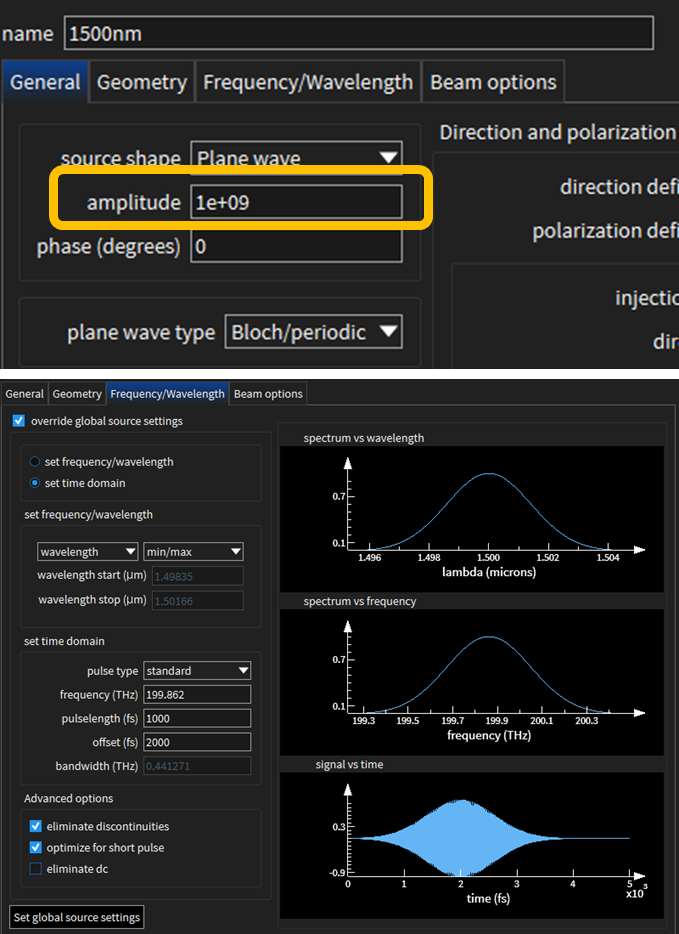Click the phase (degrees) input field

click(x=296, y=246)
